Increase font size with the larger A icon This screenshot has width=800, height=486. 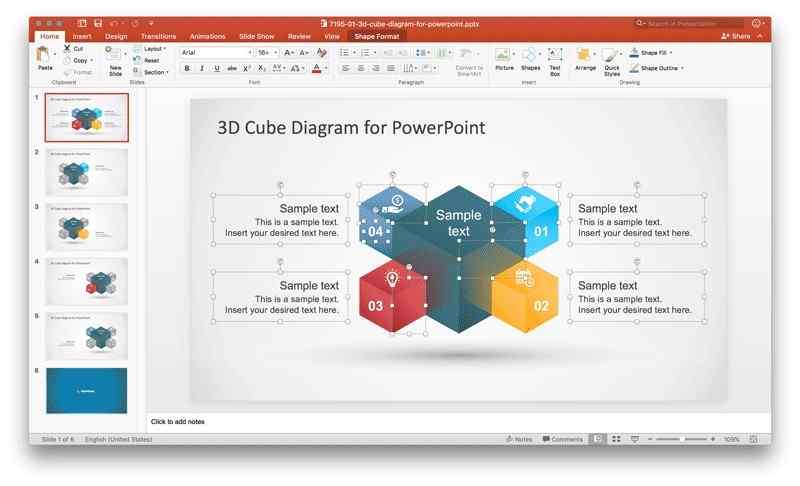[x=288, y=53]
